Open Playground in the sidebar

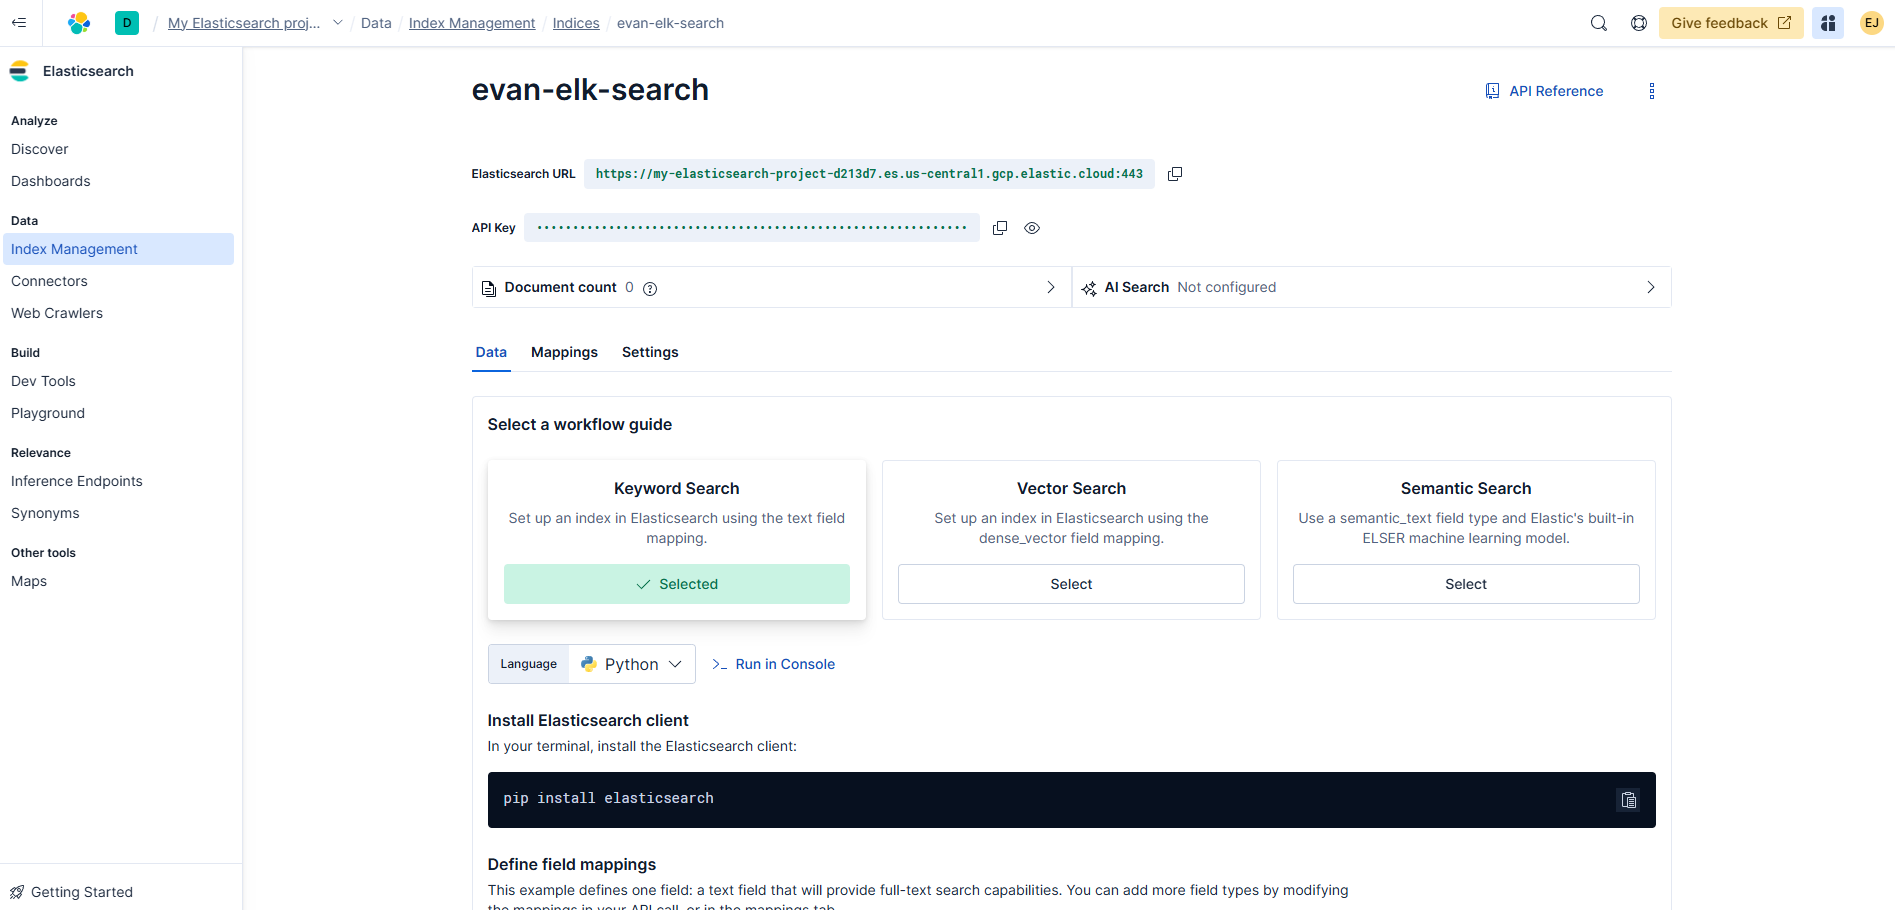click(48, 413)
